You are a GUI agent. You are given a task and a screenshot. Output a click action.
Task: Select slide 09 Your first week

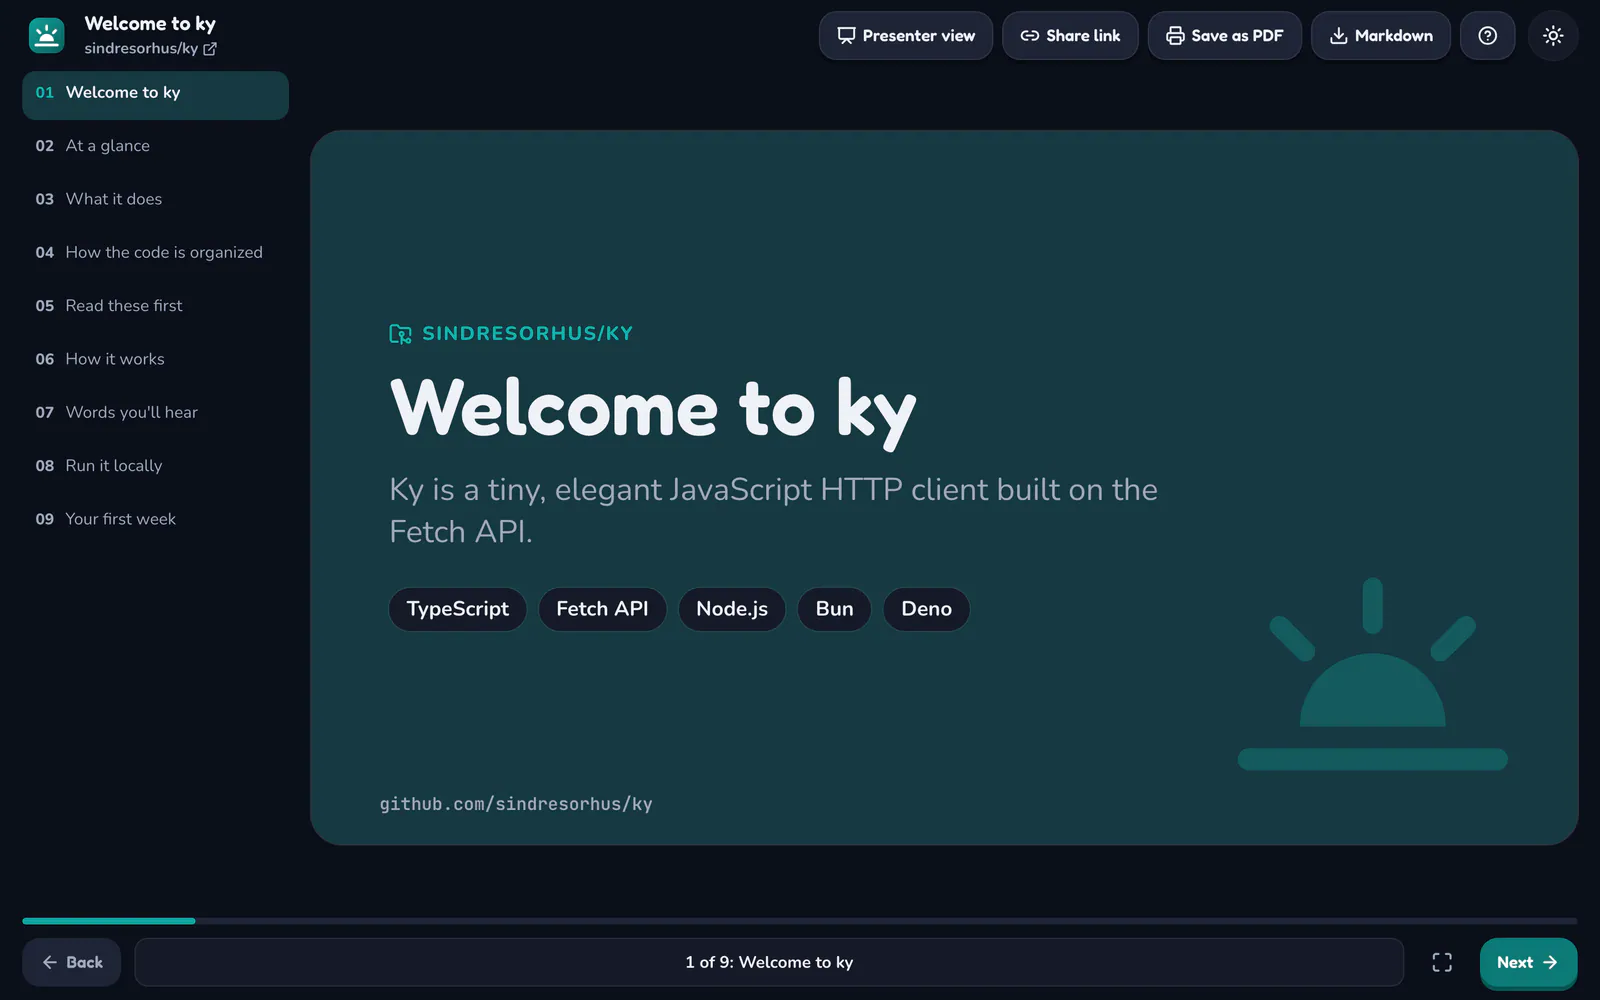[155, 519]
